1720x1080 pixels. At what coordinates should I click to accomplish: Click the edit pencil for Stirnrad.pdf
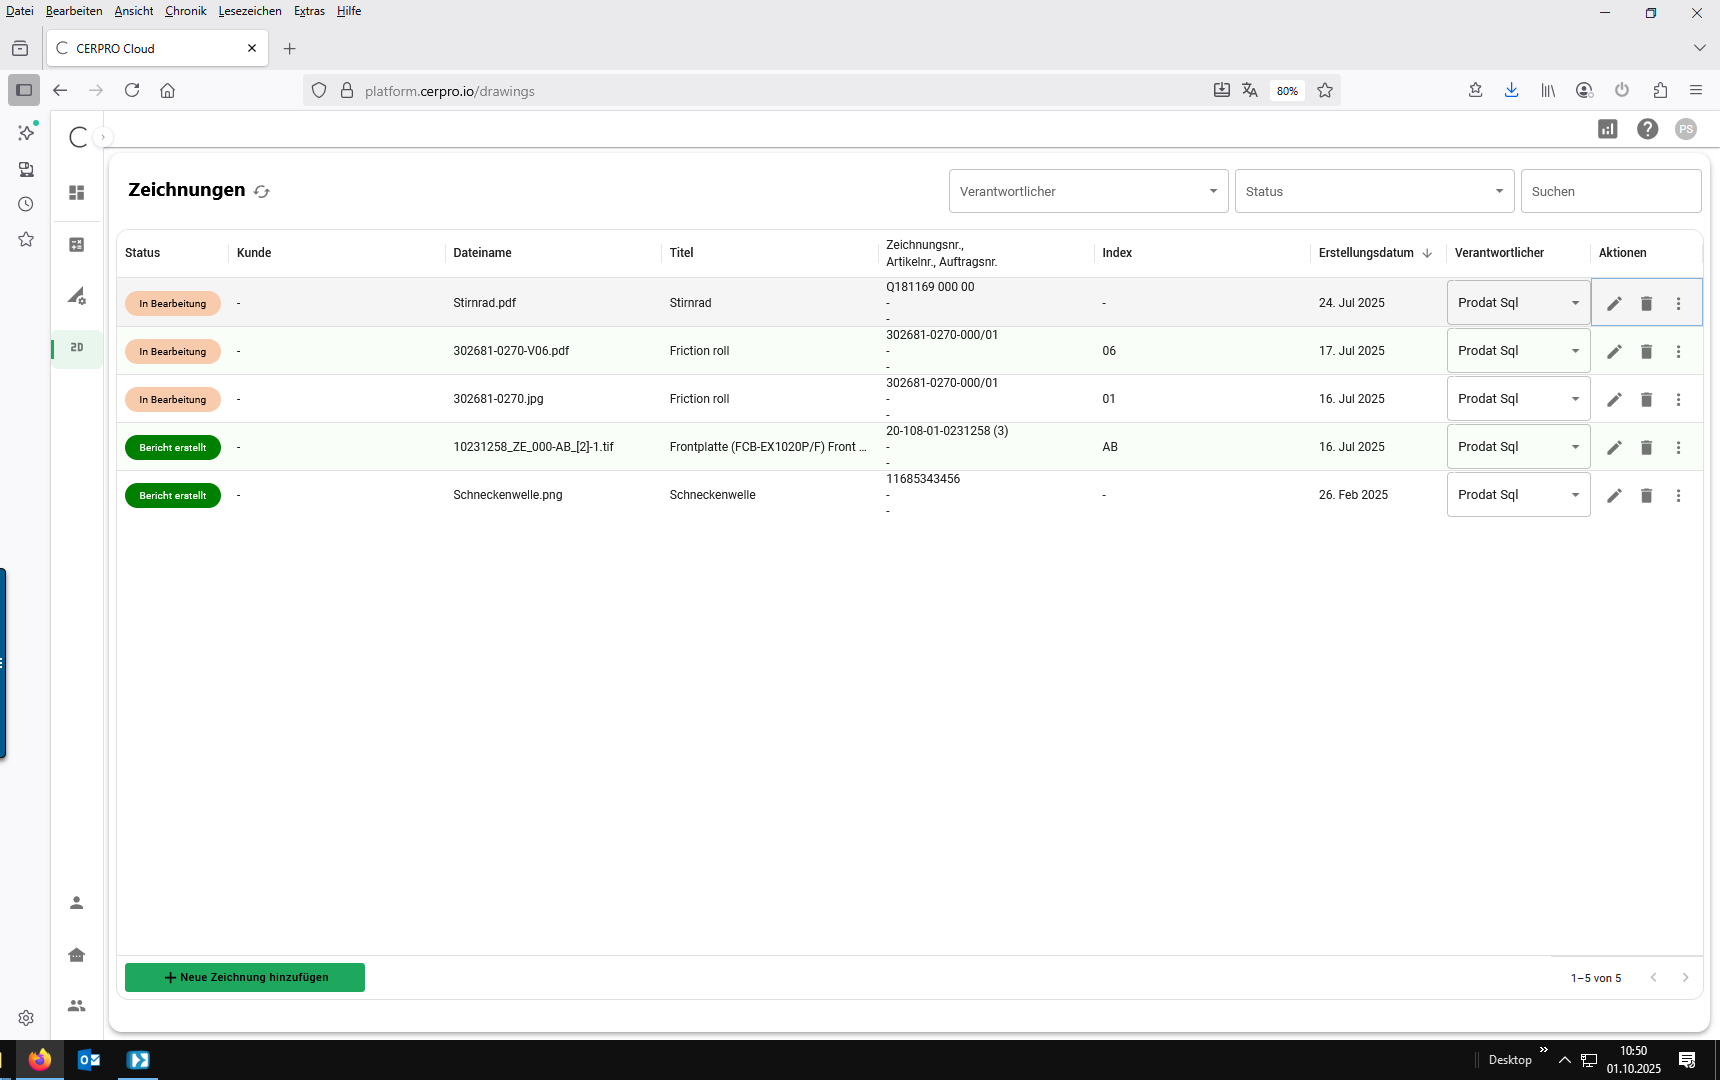coord(1614,303)
